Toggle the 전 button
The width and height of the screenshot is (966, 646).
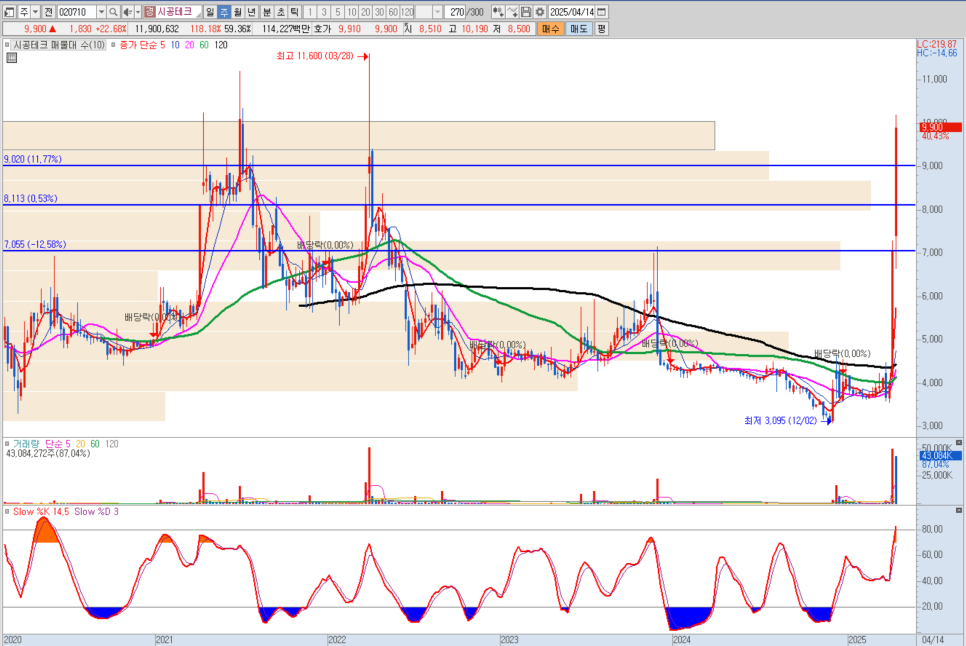[x=49, y=12]
